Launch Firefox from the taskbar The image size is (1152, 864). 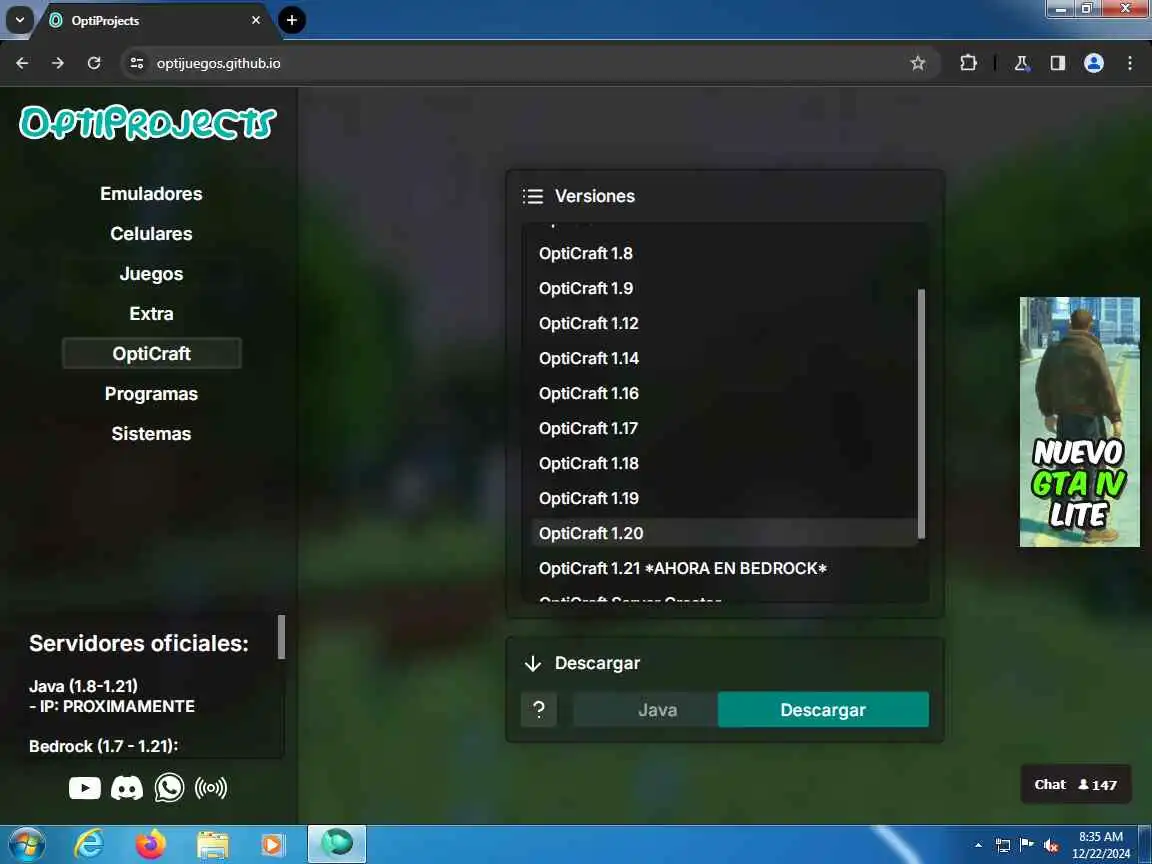click(151, 845)
